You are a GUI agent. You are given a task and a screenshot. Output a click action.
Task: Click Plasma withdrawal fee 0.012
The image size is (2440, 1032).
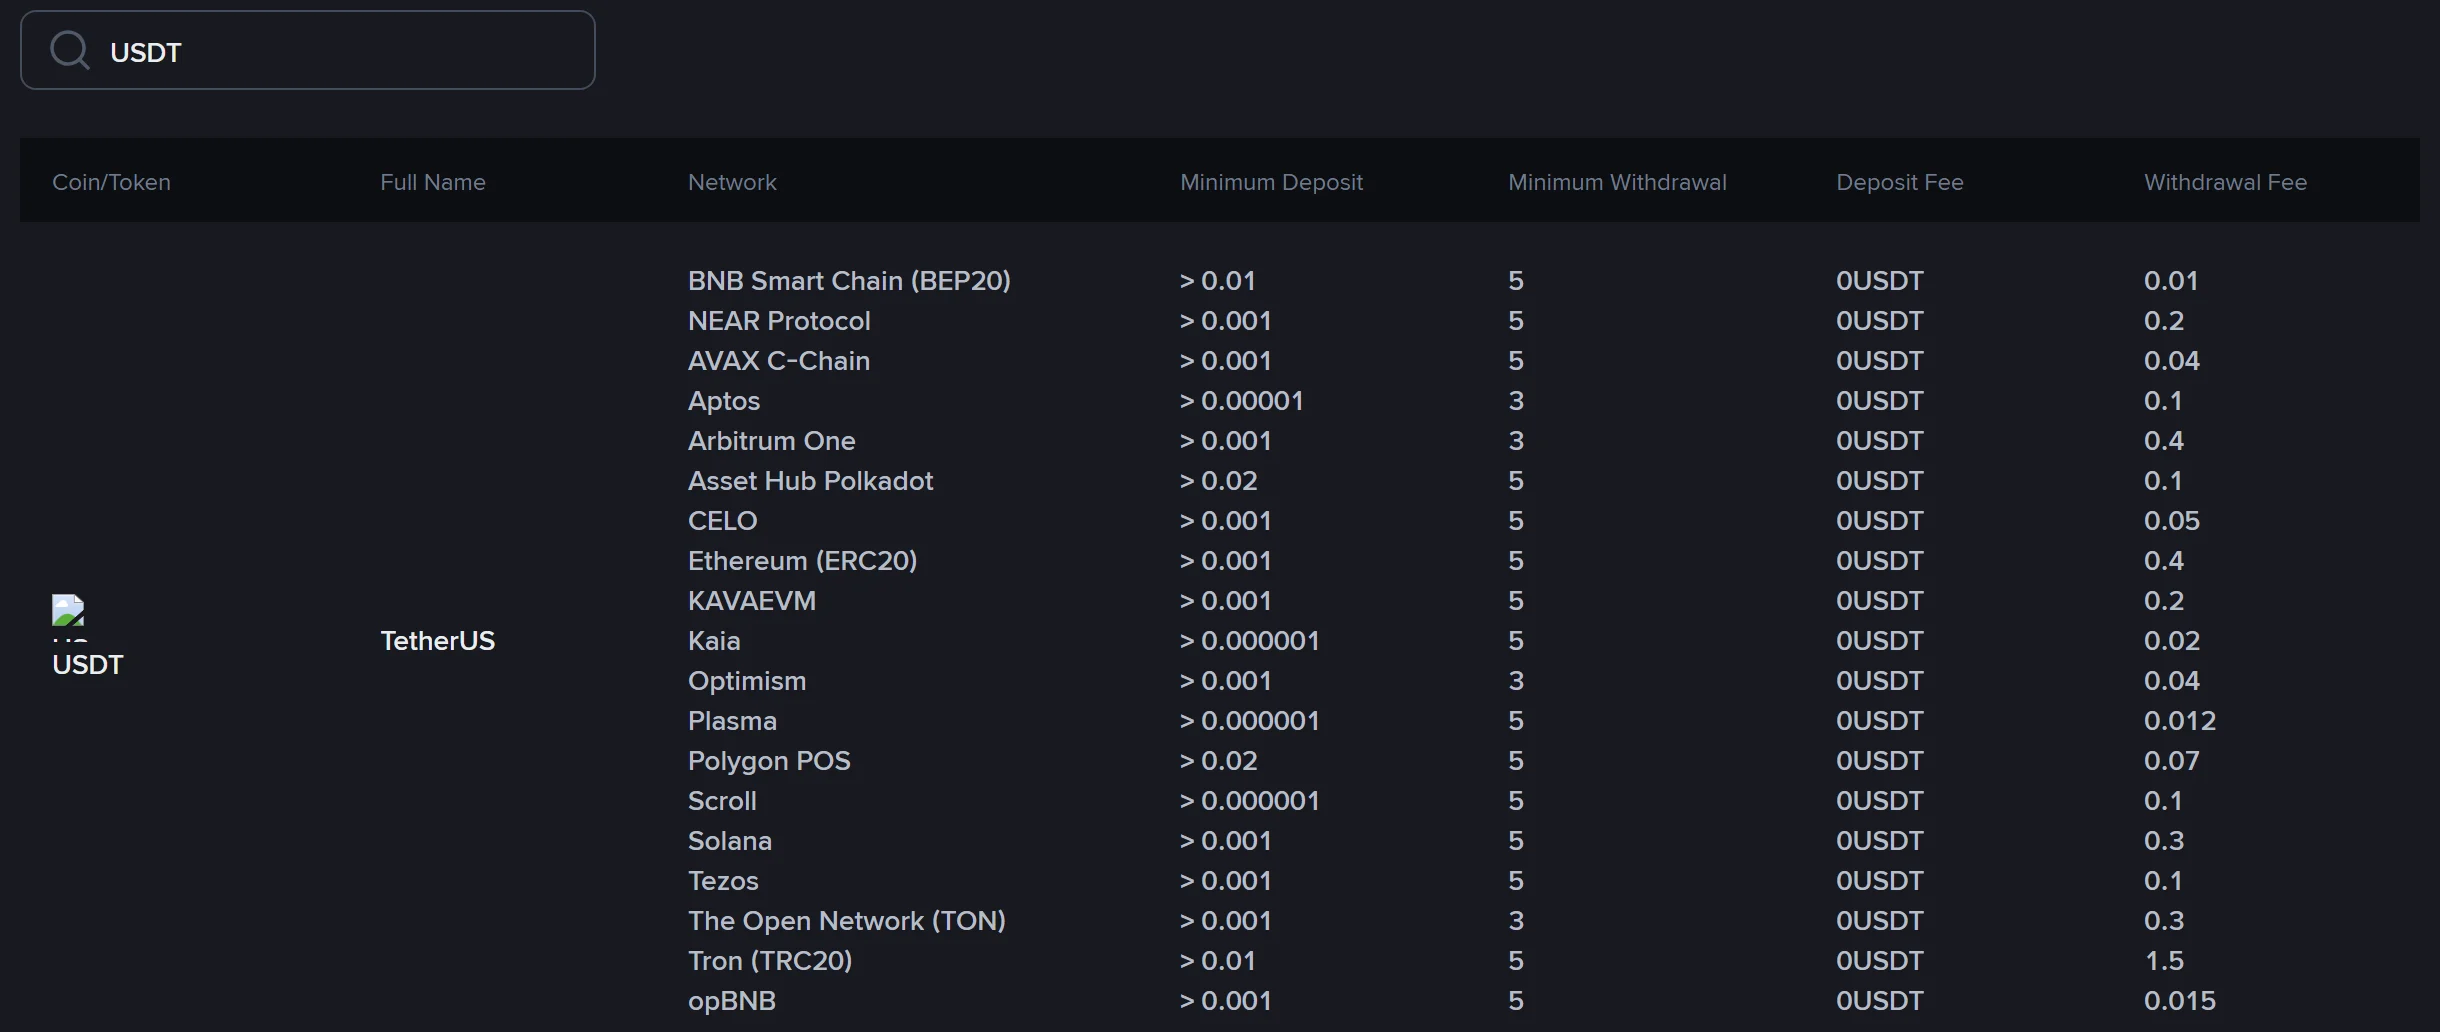[x=2180, y=721]
